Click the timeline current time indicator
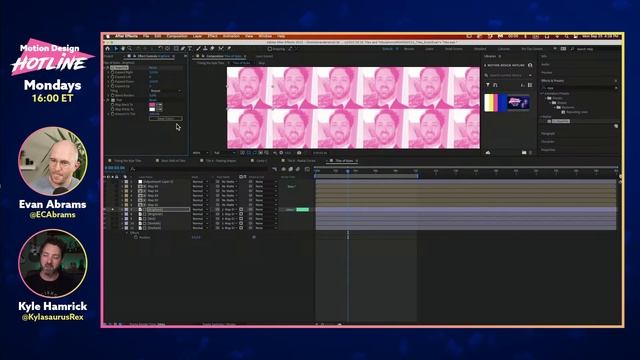The image size is (640, 360). pyautogui.click(x=348, y=171)
